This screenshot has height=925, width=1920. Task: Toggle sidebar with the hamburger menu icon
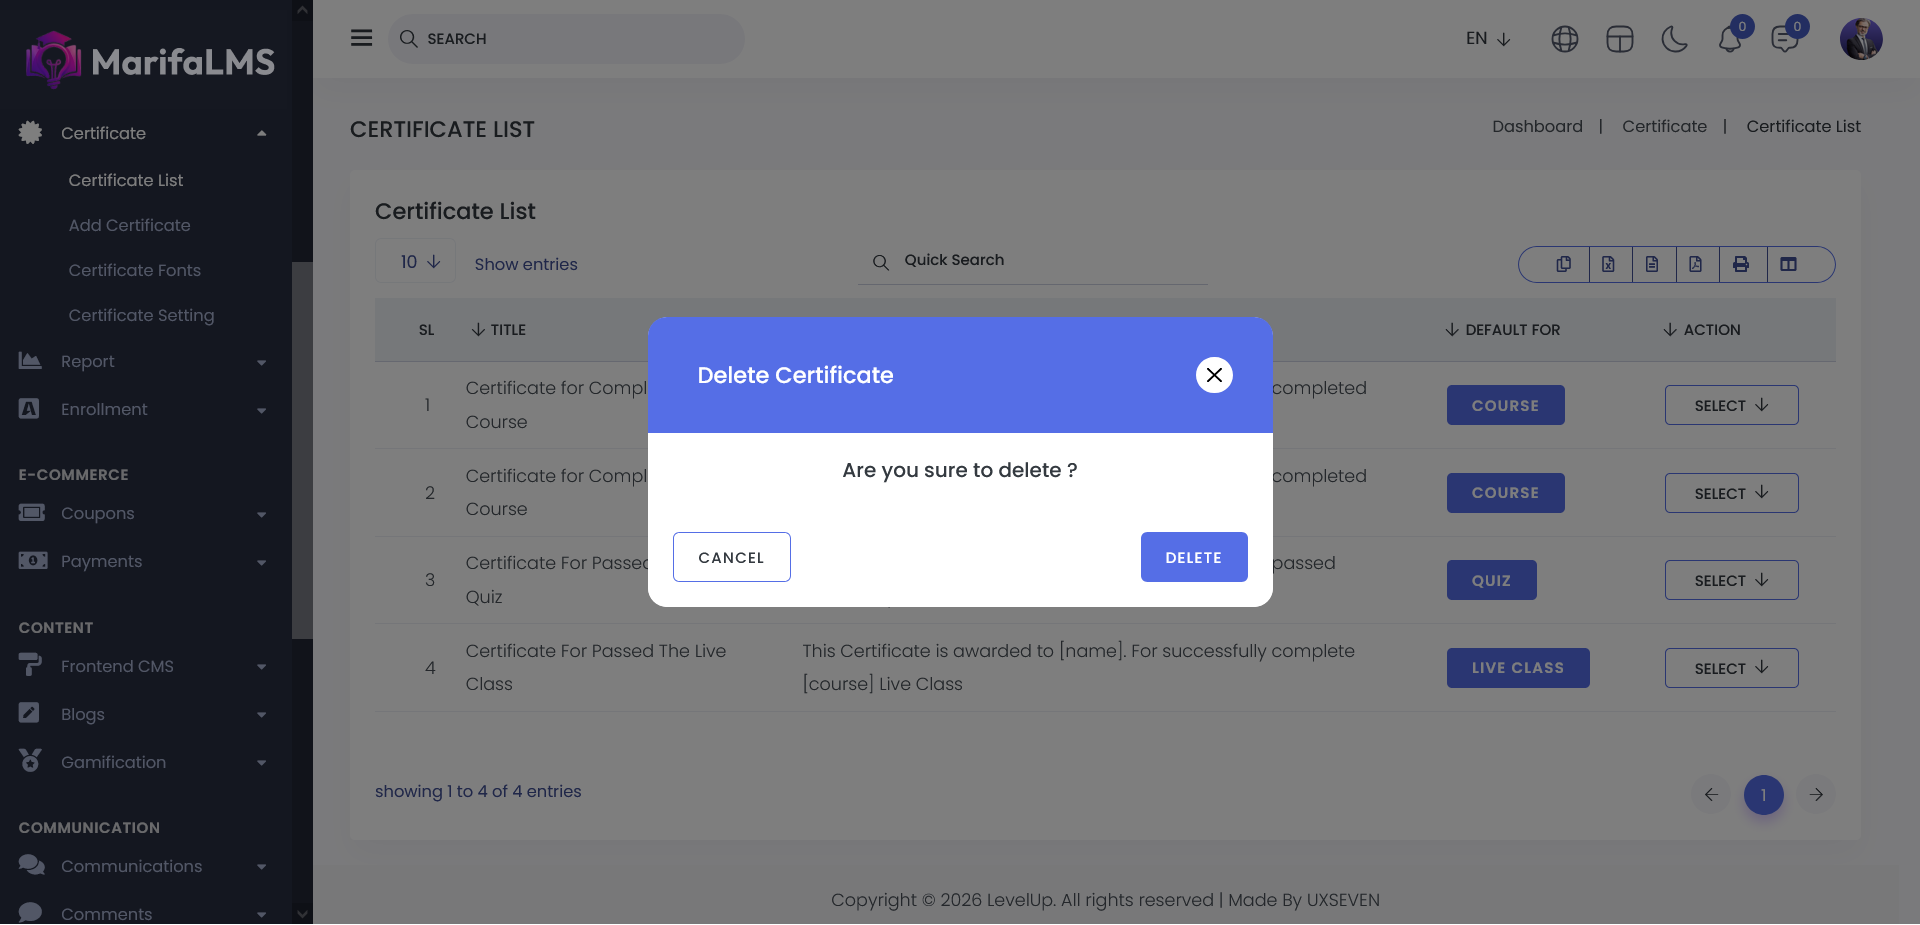361,38
